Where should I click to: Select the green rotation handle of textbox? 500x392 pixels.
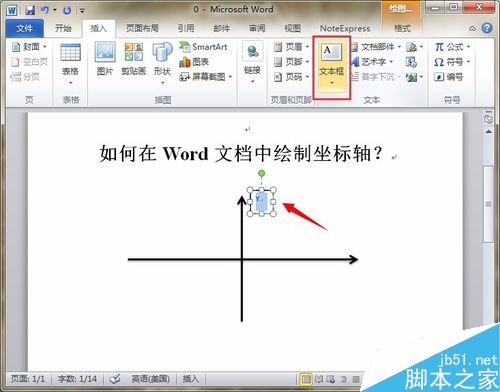pyautogui.click(x=262, y=173)
